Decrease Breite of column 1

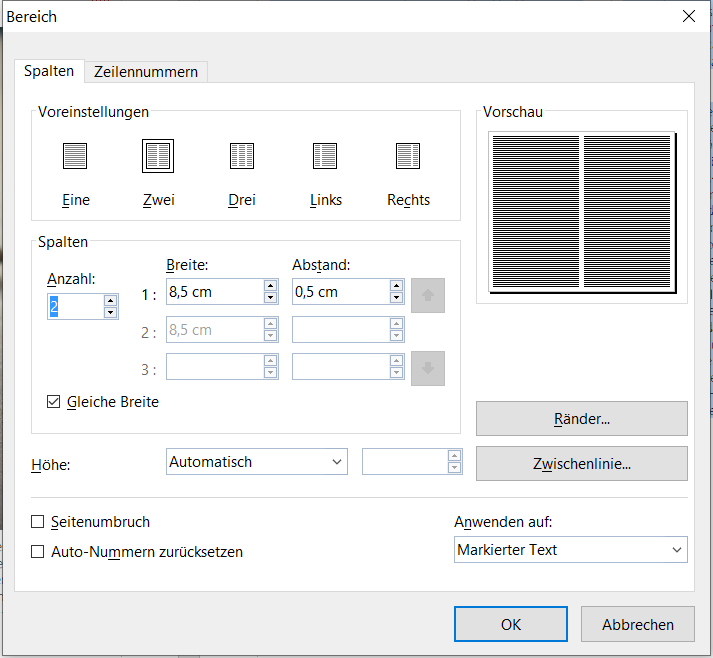click(271, 297)
